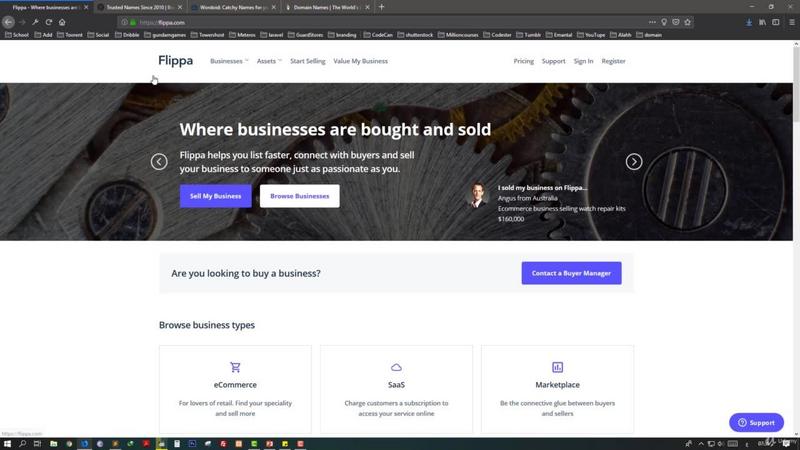Open Codester bookmarks folder

[x=497, y=35]
